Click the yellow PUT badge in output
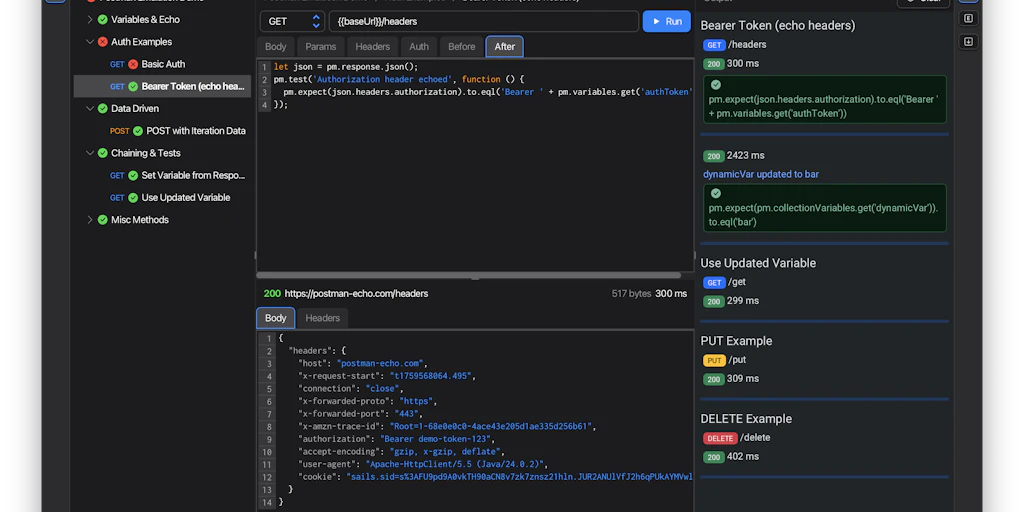1024x512 pixels. click(x=714, y=360)
